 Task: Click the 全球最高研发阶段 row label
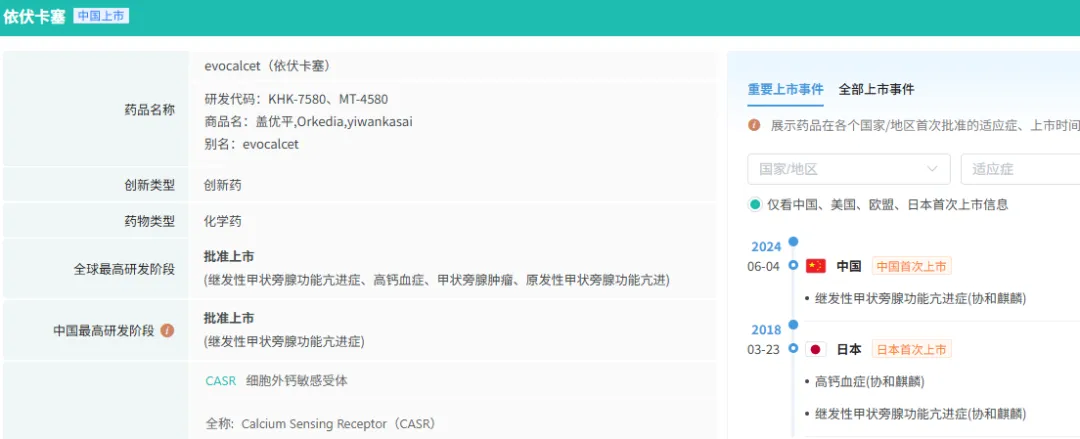point(124,269)
